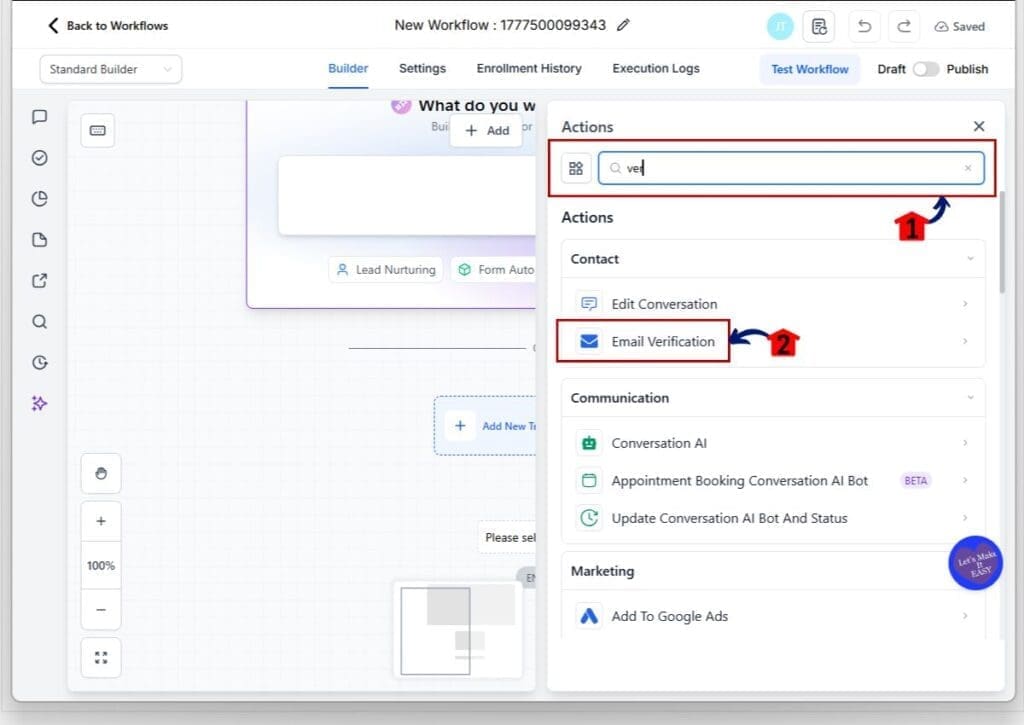Screen dimensions: 1024x725
Task: Select the hand pan tool
Action: coord(101,474)
